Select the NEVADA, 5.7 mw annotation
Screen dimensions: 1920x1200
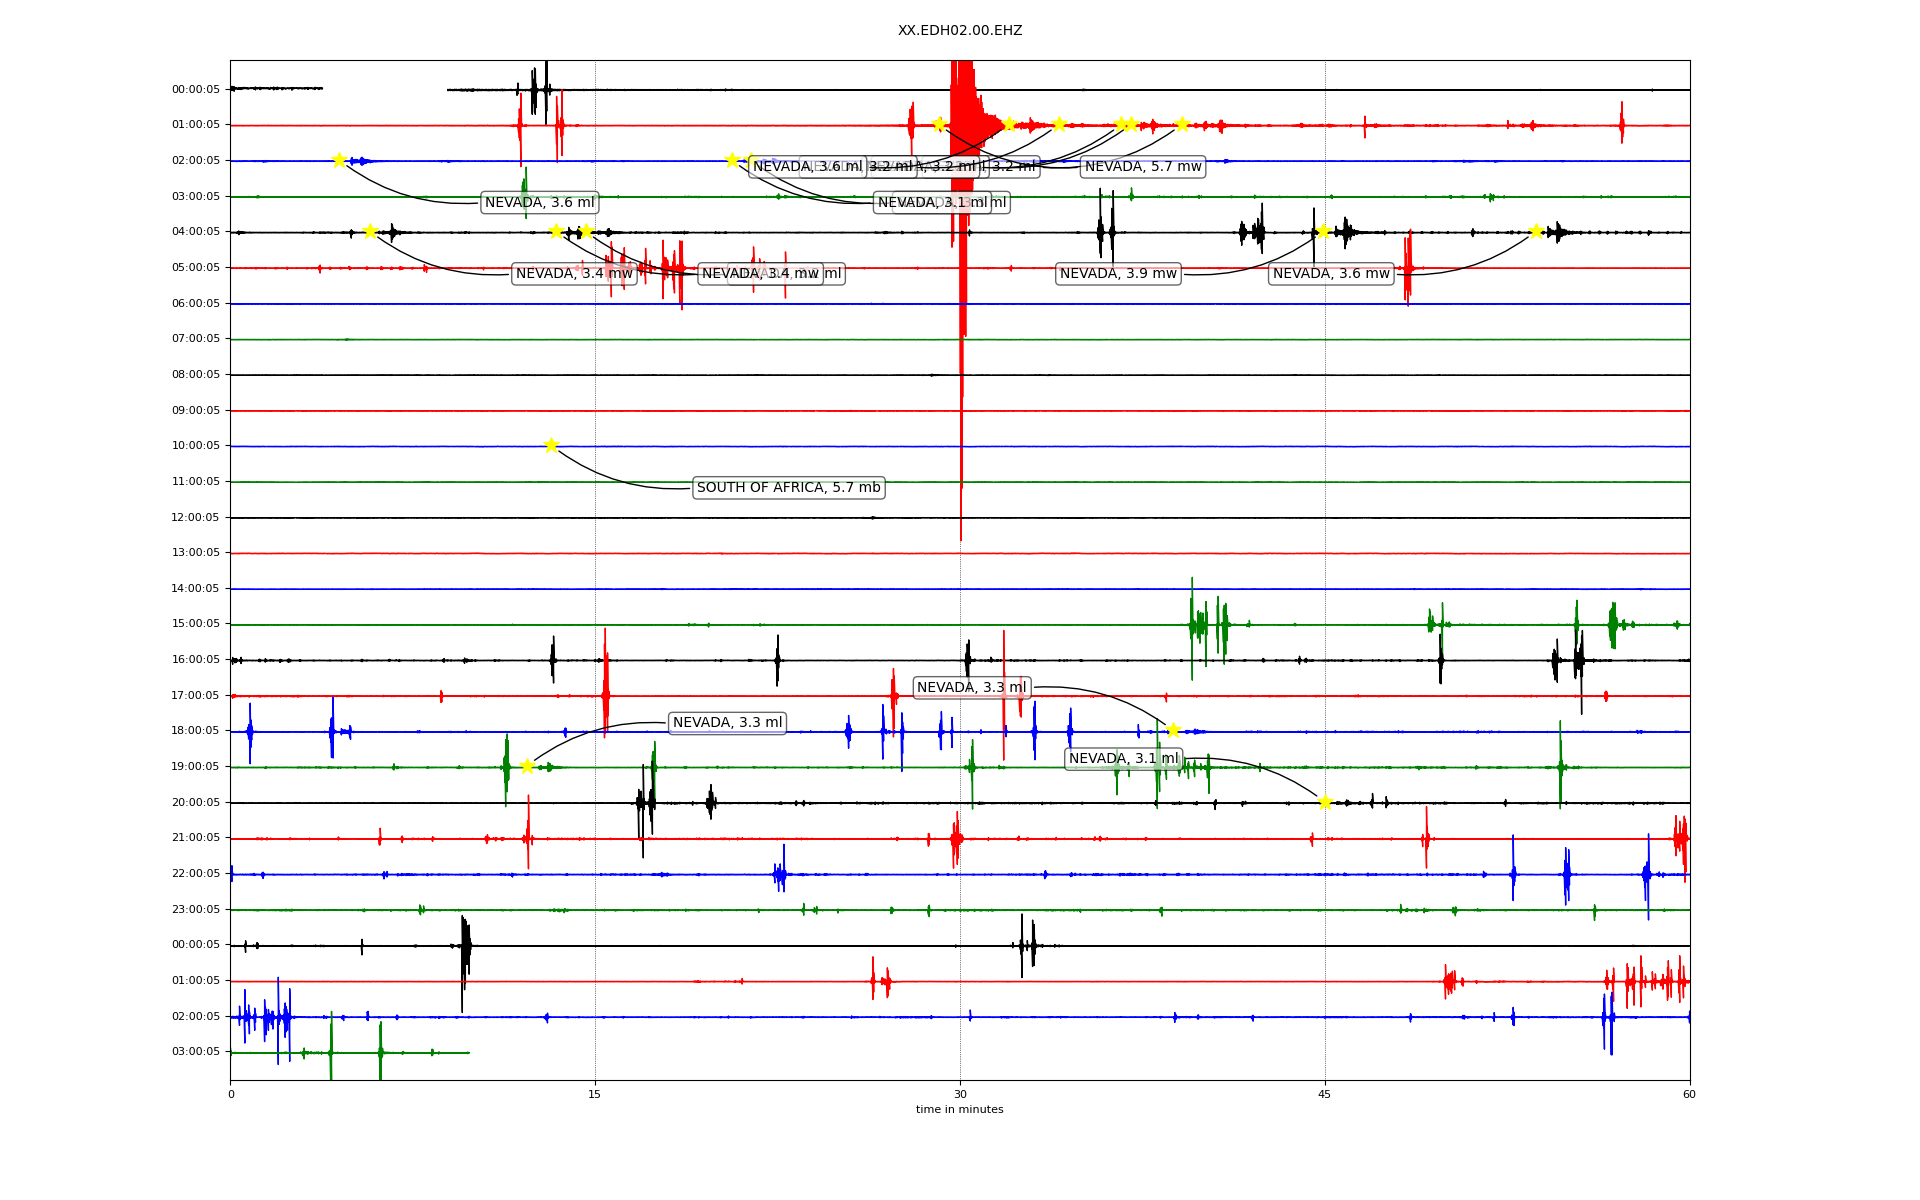click(1143, 166)
